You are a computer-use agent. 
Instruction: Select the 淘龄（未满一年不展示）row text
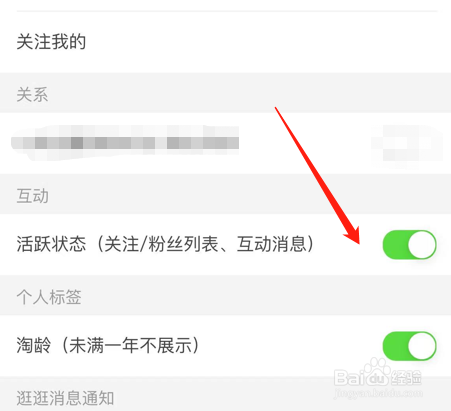point(108,345)
